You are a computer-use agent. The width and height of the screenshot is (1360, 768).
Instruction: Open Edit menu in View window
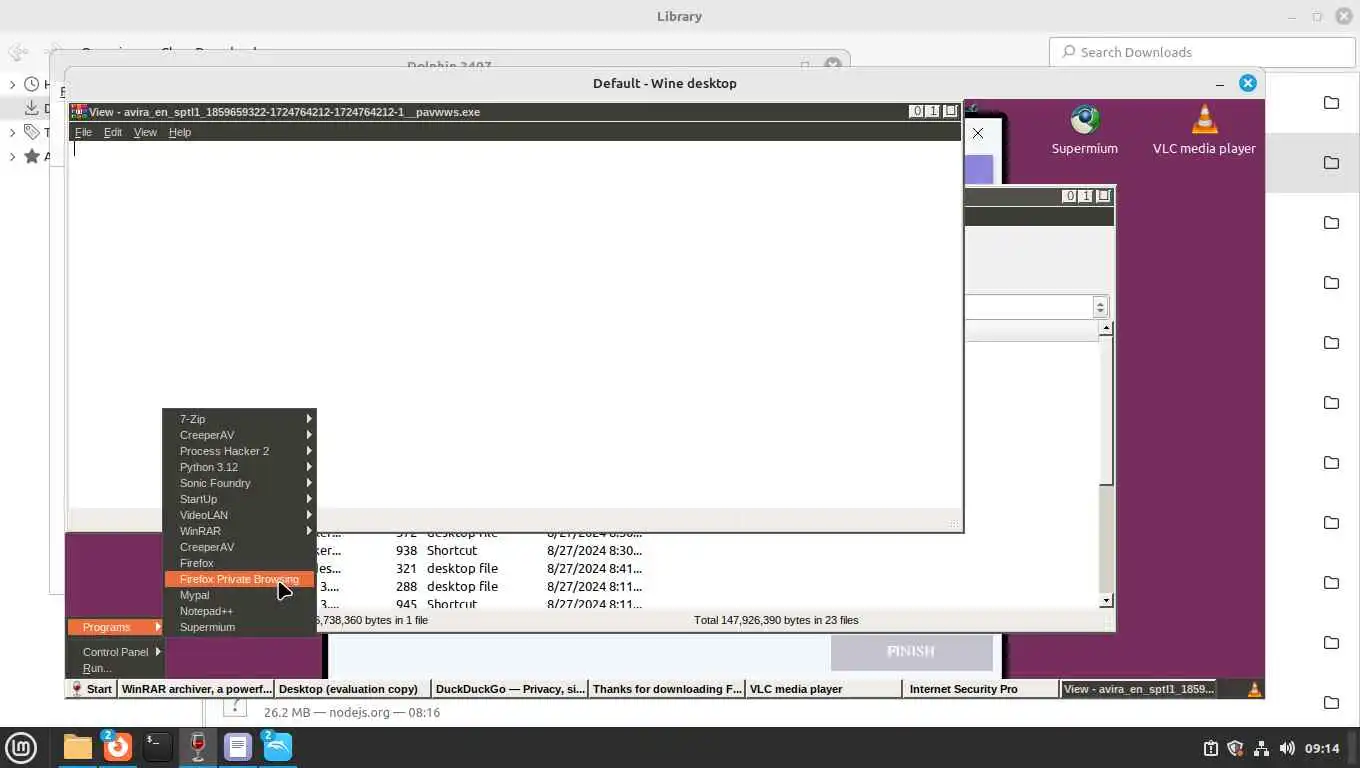coord(113,132)
